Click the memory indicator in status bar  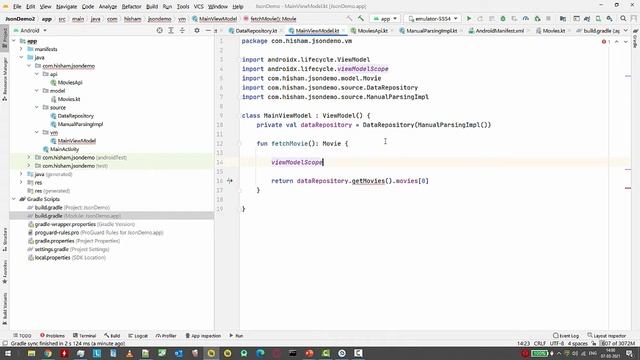619,344
